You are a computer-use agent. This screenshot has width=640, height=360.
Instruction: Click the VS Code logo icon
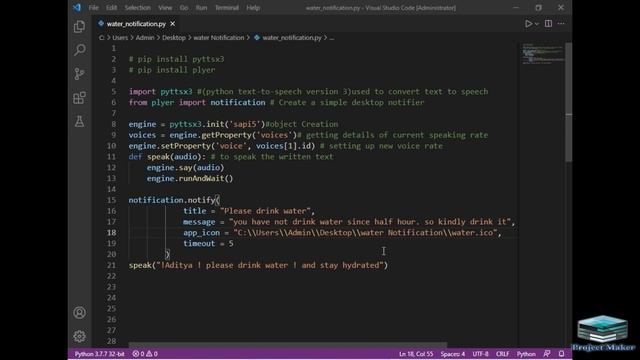tap(77, 7)
